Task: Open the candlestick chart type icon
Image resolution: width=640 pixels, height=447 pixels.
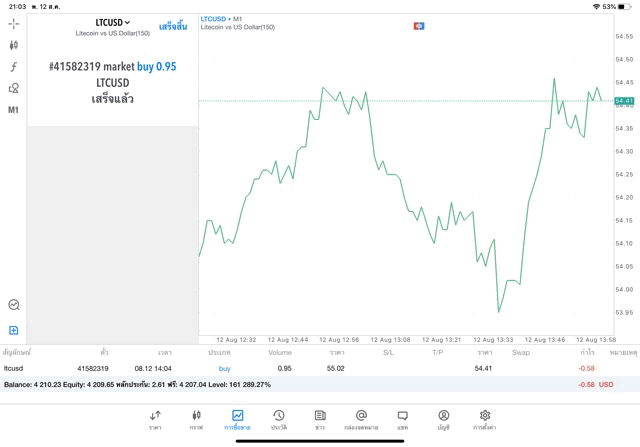Action: [x=14, y=45]
